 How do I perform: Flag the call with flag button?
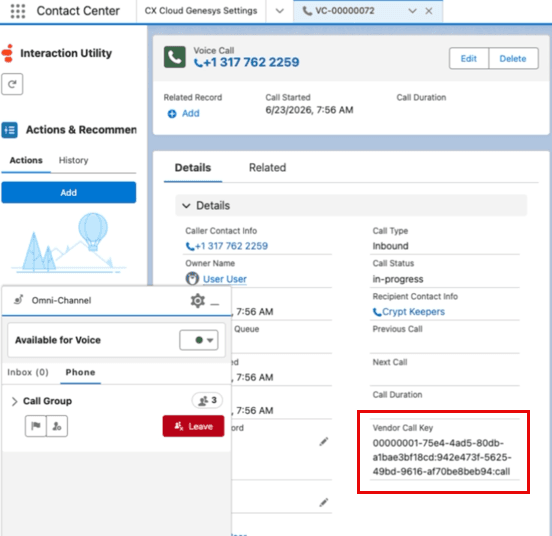pyautogui.click(x=36, y=426)
